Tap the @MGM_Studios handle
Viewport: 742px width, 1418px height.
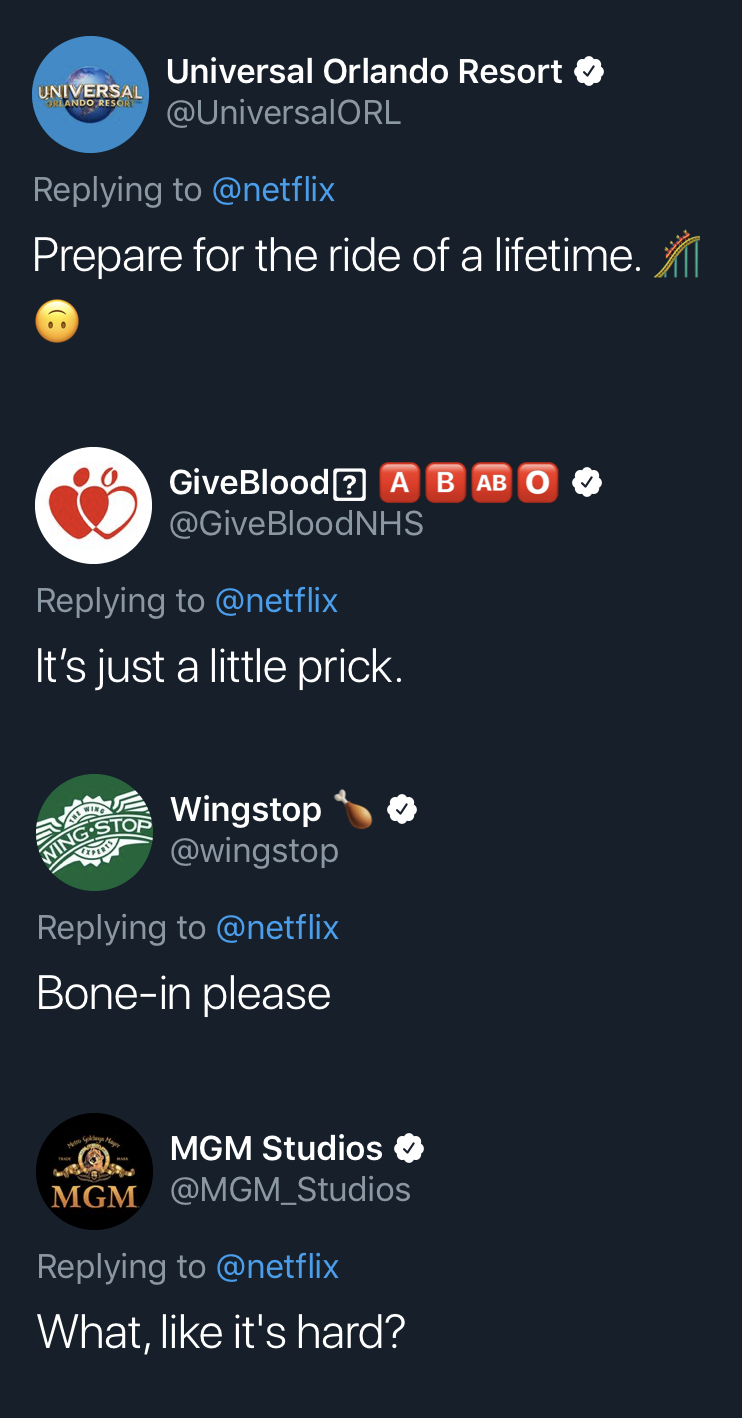coord(290,1189)
